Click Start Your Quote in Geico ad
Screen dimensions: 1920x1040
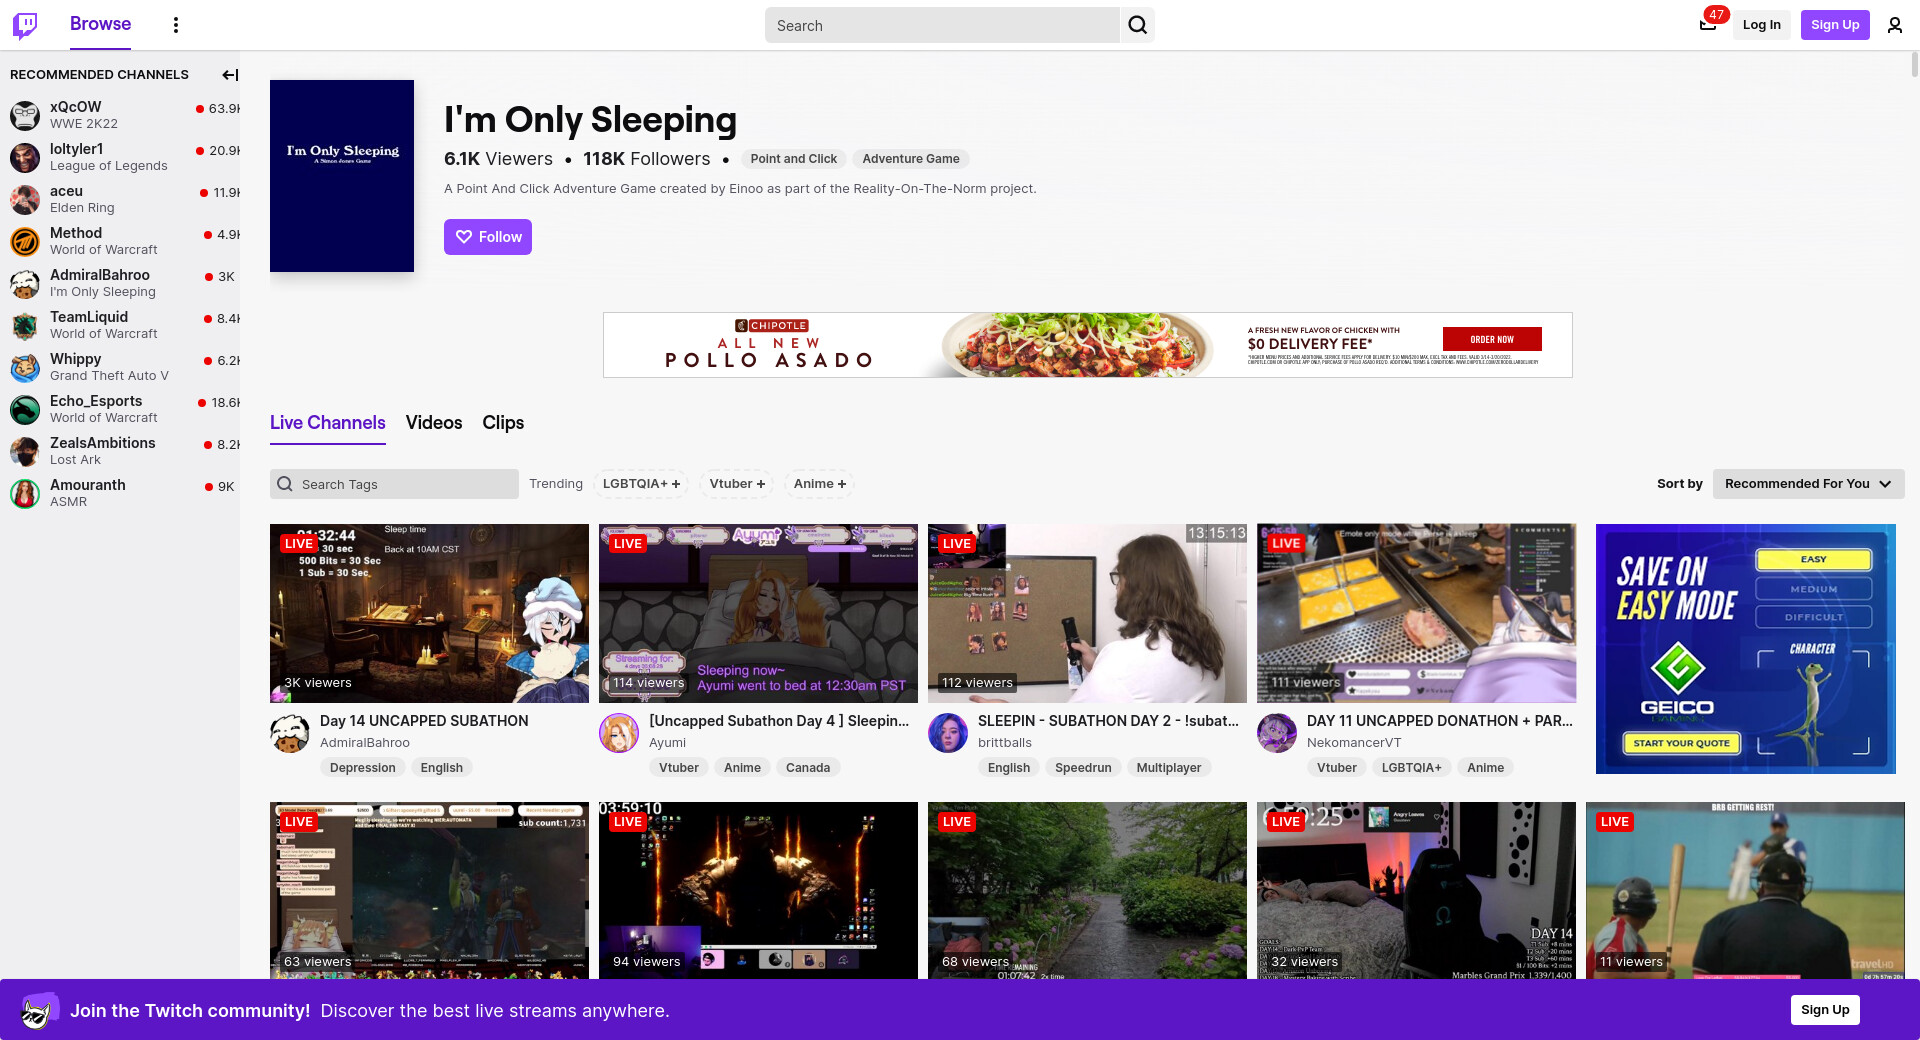[1681, 743]
